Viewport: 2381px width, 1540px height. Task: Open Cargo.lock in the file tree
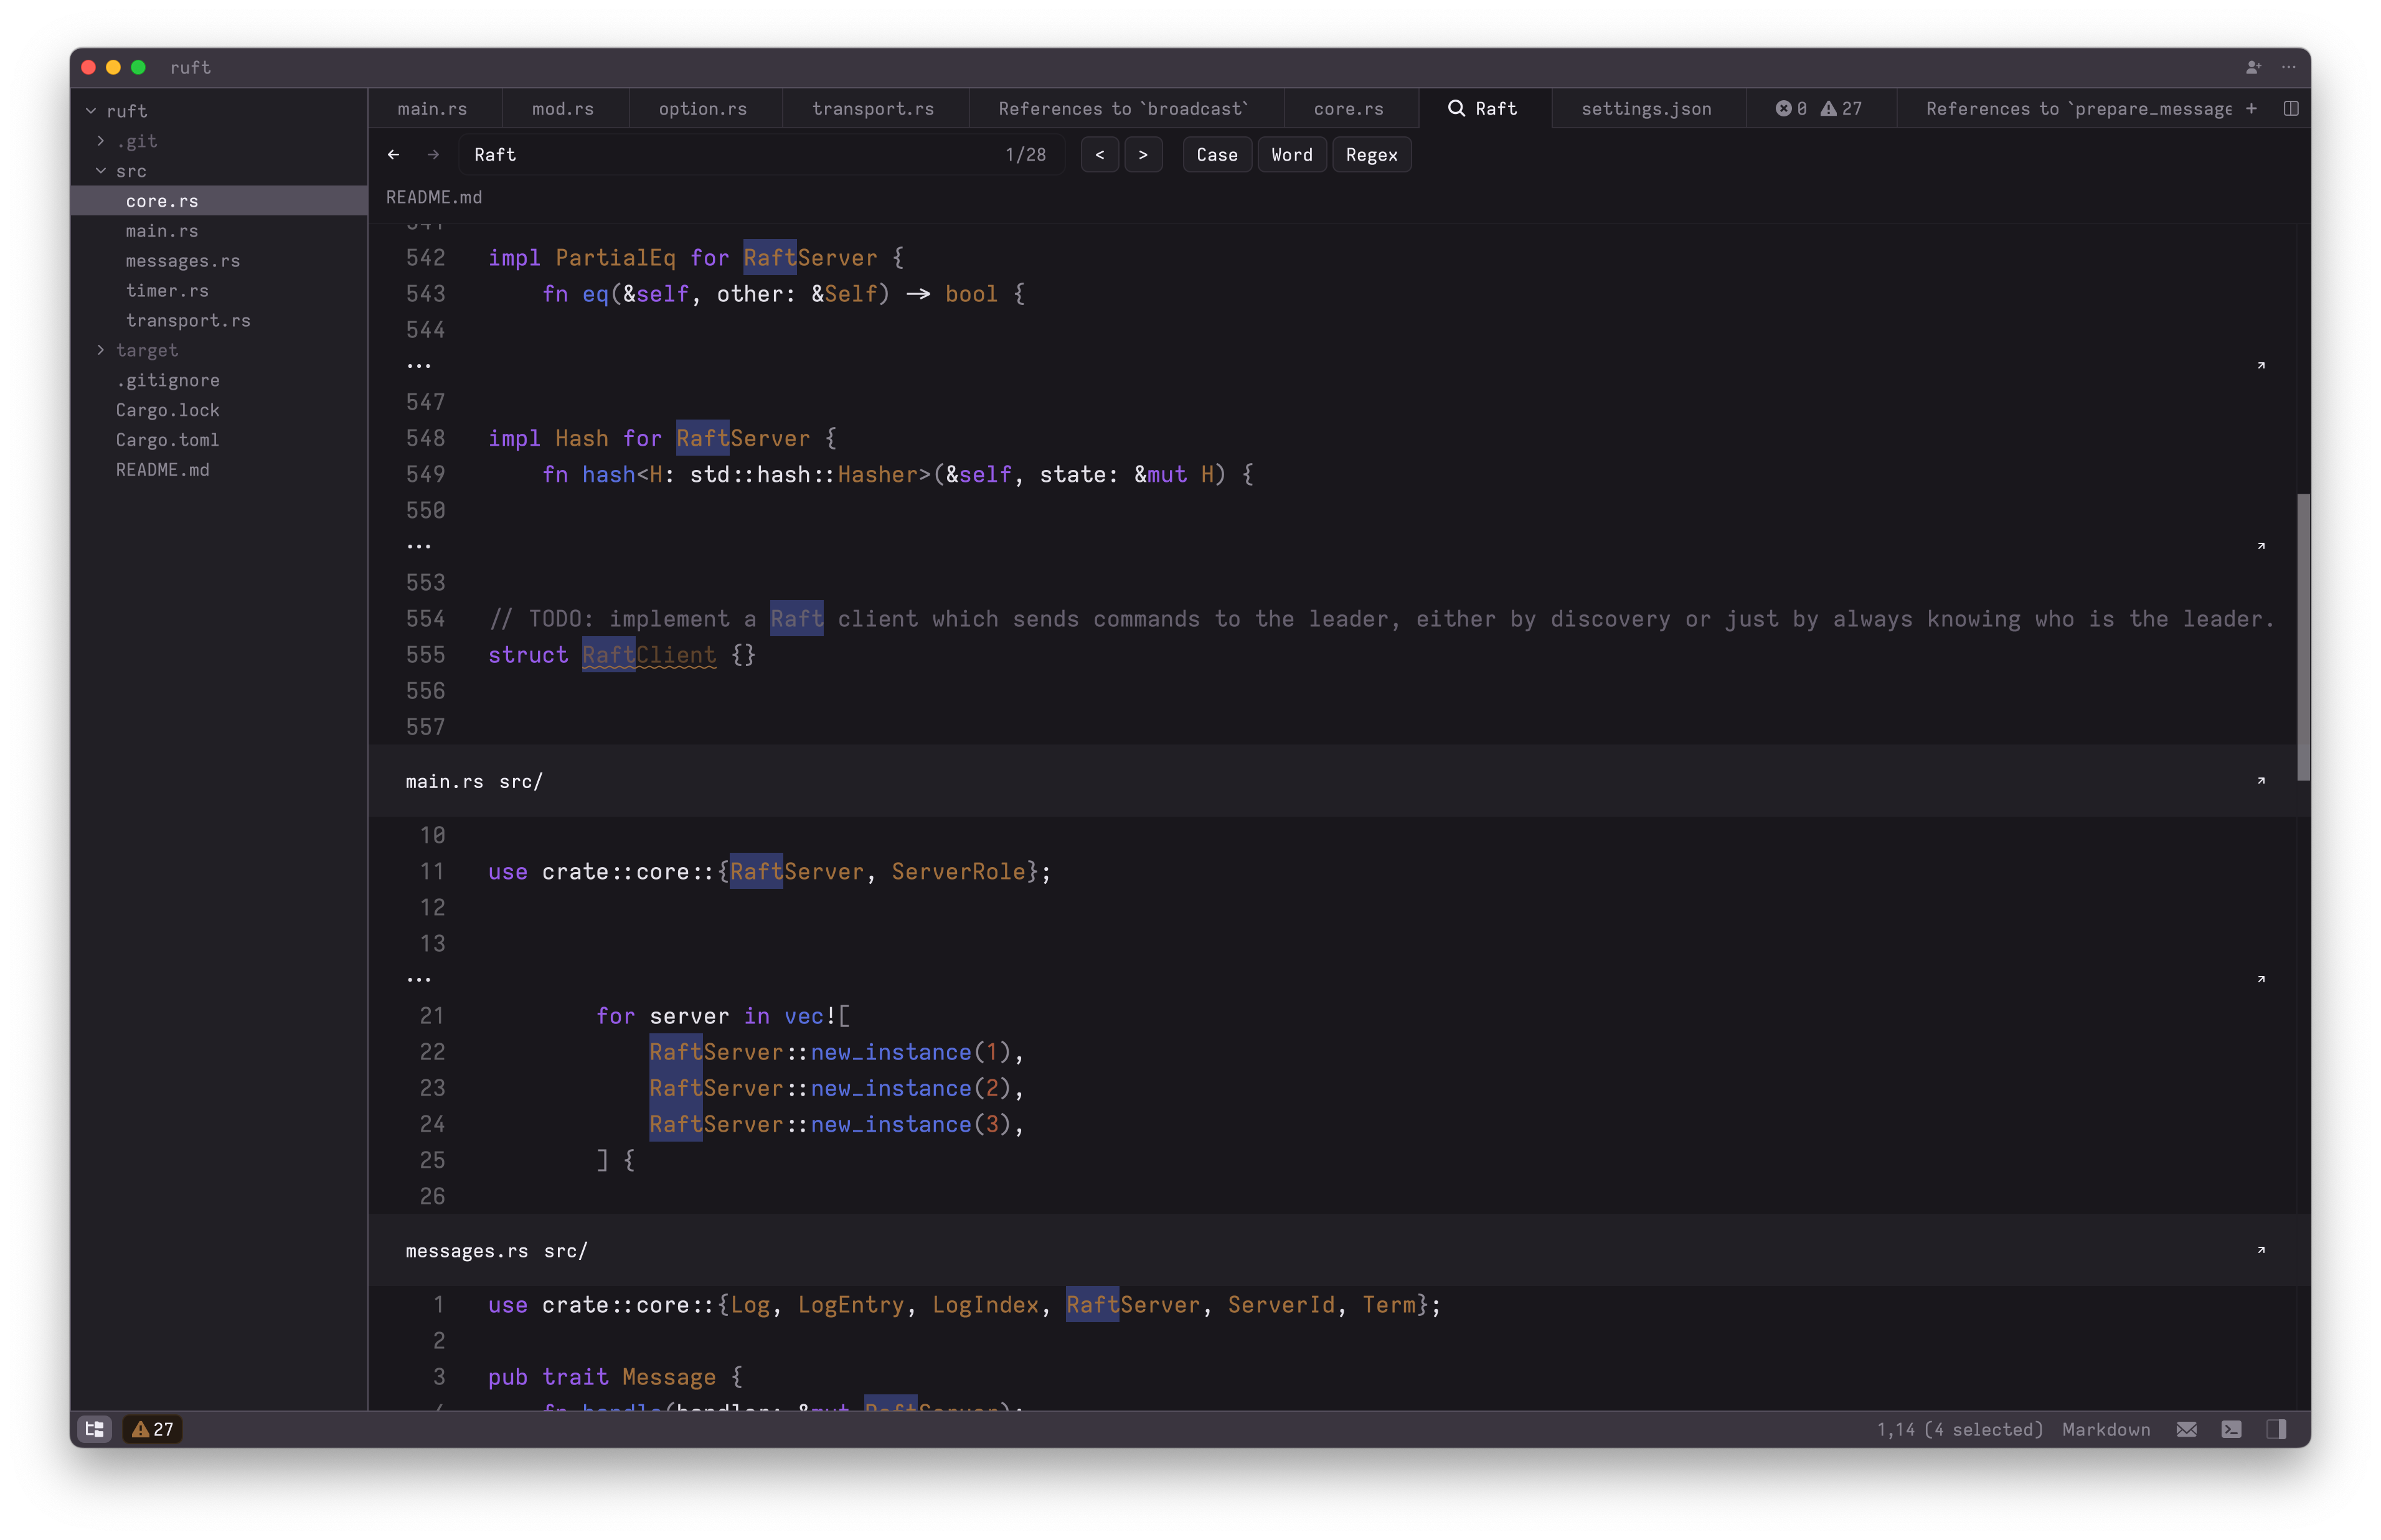pyautogui.click(x=219, y=410)
